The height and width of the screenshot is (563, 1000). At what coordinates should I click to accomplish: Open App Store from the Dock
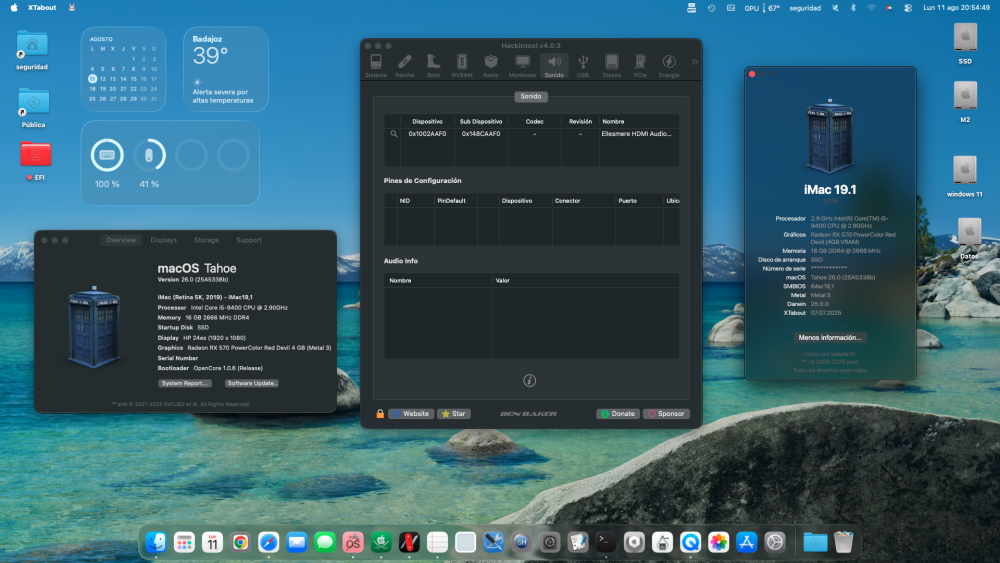point(746,542)
